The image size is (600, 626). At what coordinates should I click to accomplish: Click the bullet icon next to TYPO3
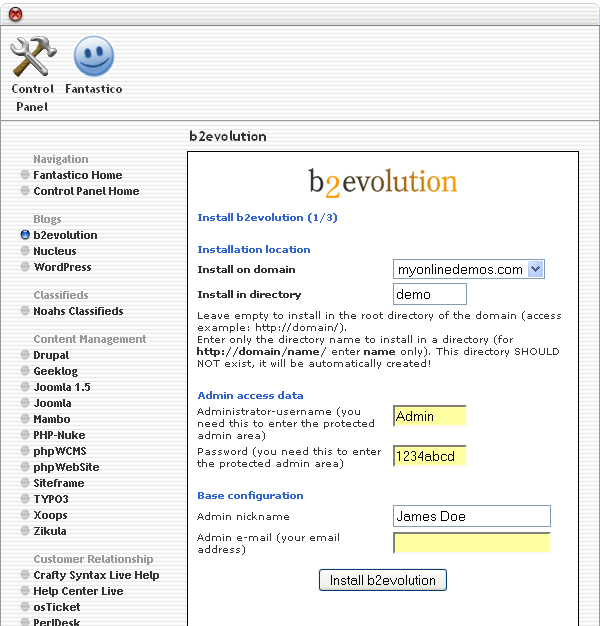coord(25,499)
